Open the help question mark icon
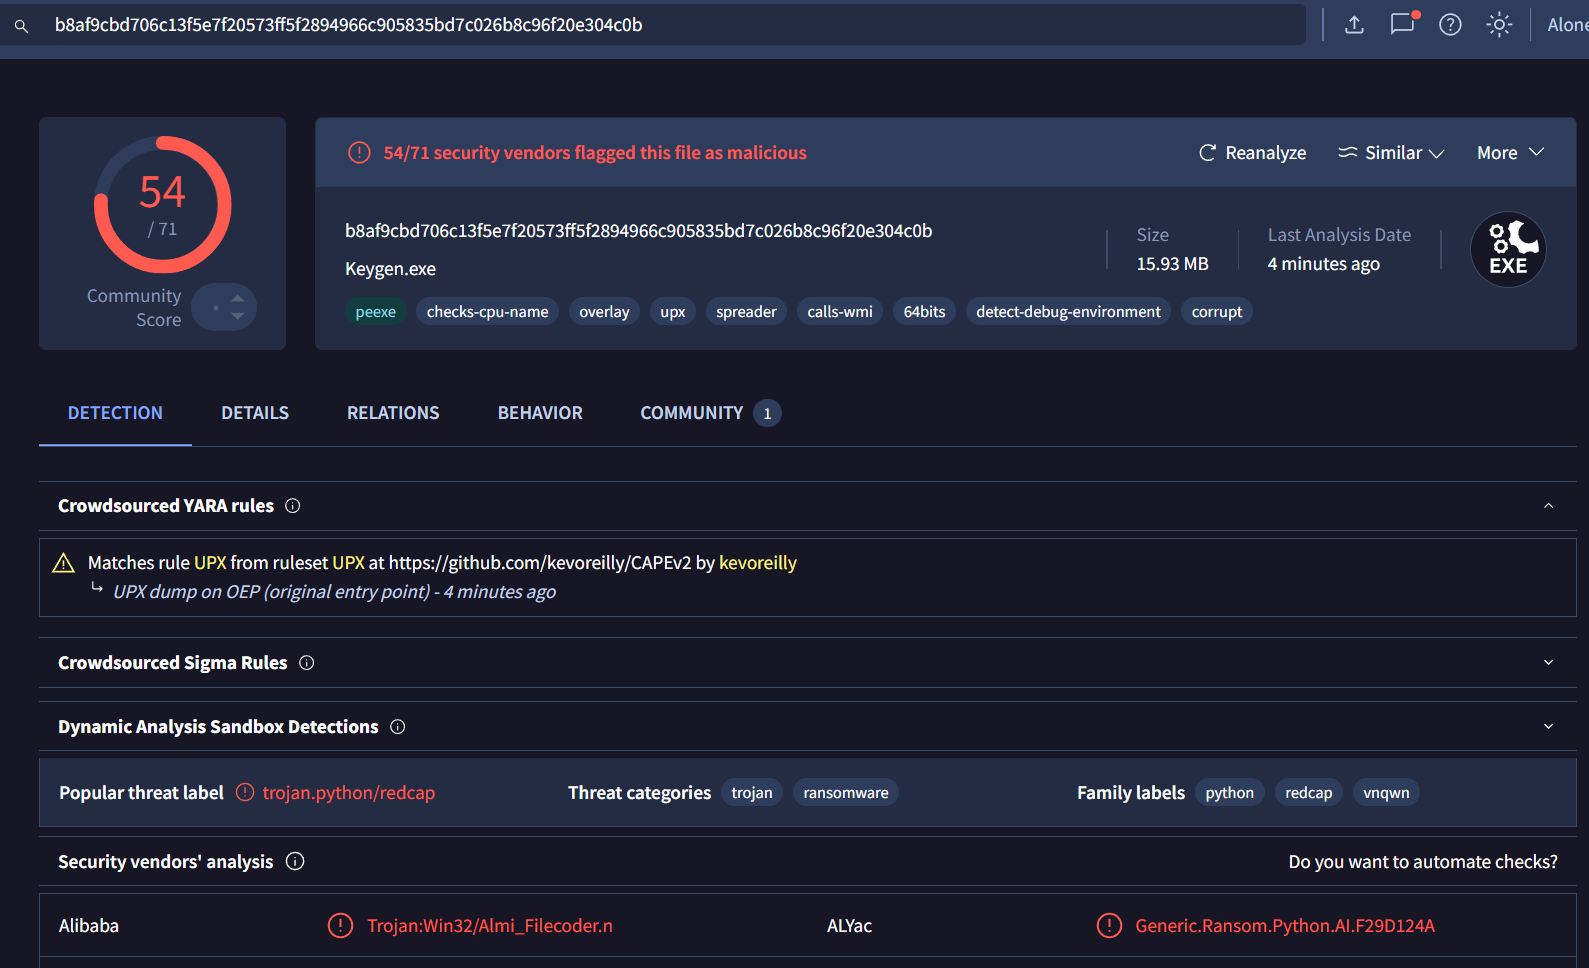Screen dimensions: 1589x968 pyautogui.click(x=1450, y=25)
